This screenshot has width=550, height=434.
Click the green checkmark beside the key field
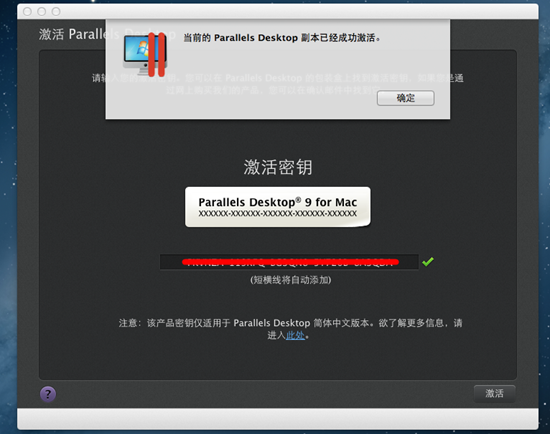(x=428, y=262)
